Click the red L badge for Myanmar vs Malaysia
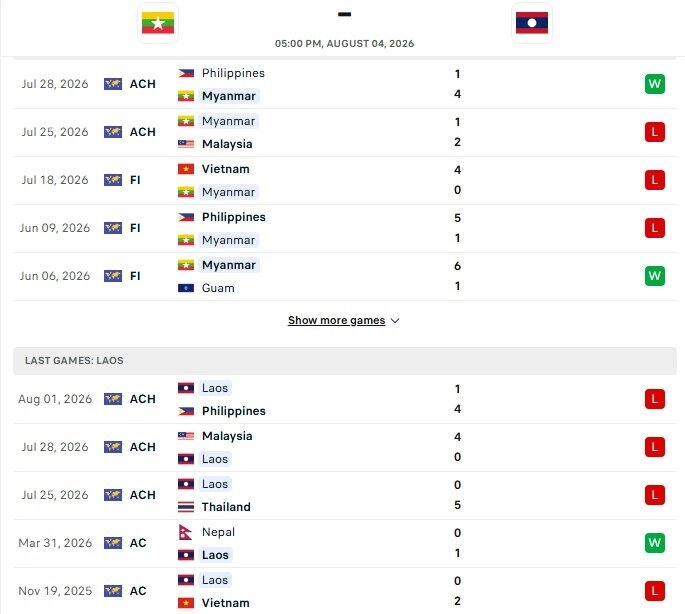The width and height of the screenshot is (685, 614). click(654, 132)
